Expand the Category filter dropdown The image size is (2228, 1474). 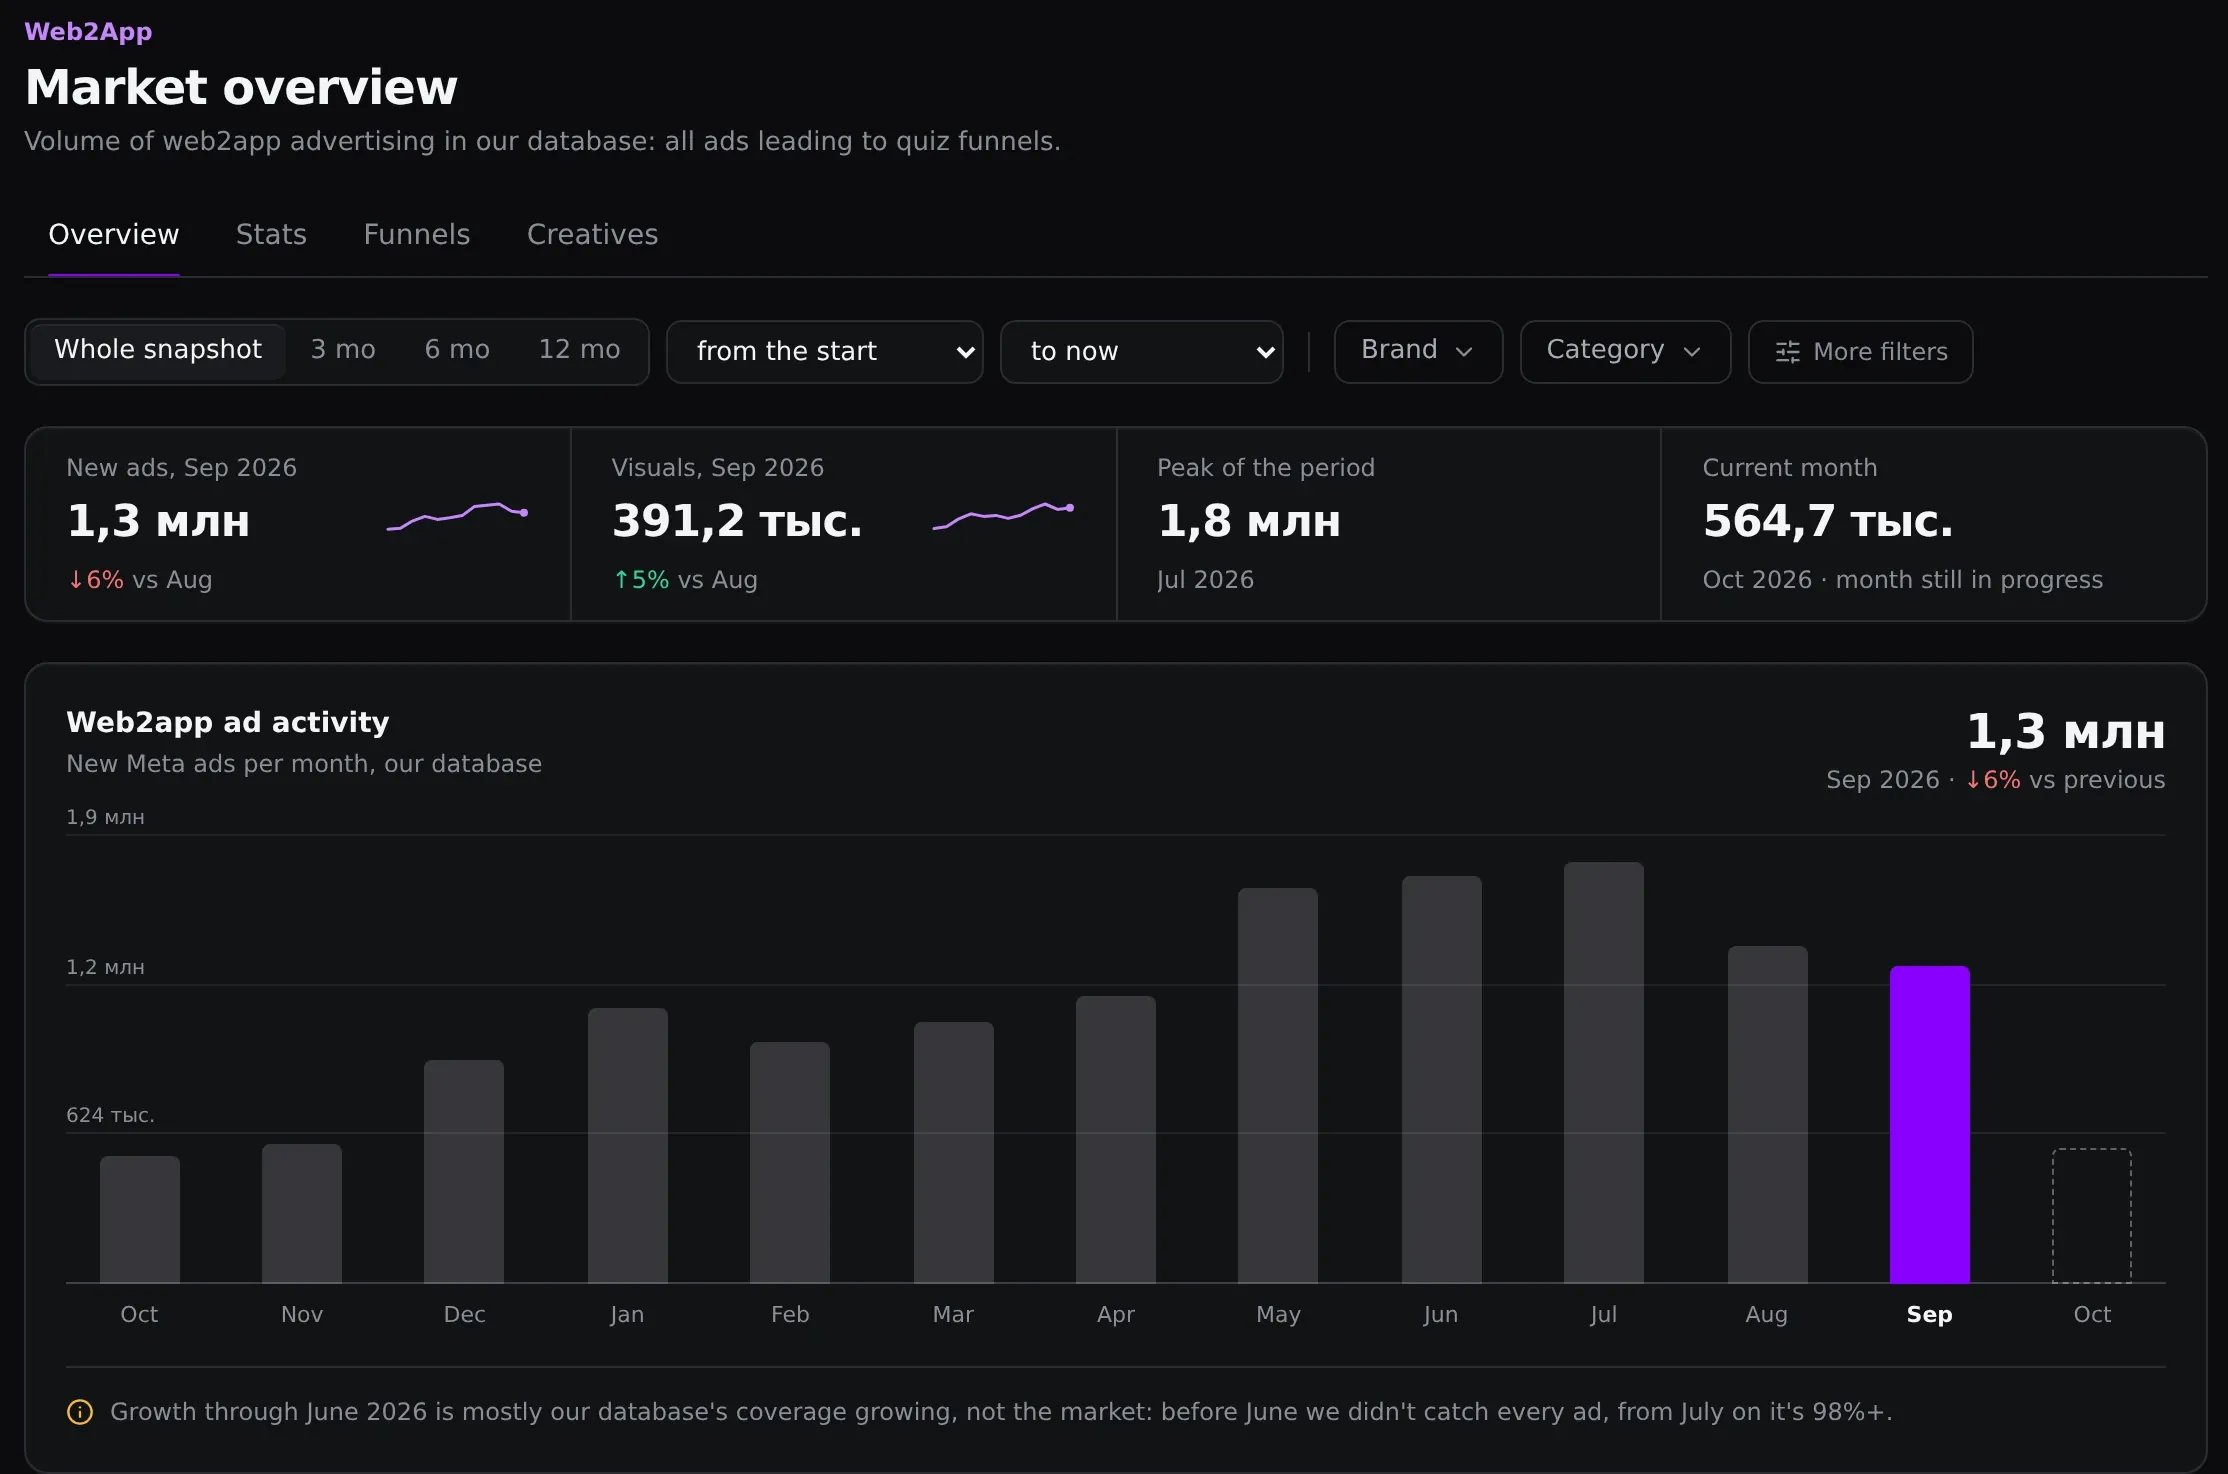[x=1625, y=351]
